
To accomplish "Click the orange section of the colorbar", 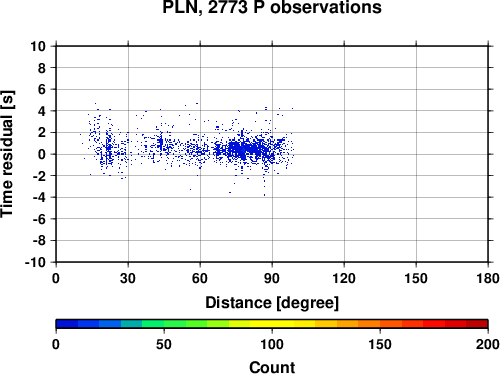I will pyautogui.click(x=358, y=324).
